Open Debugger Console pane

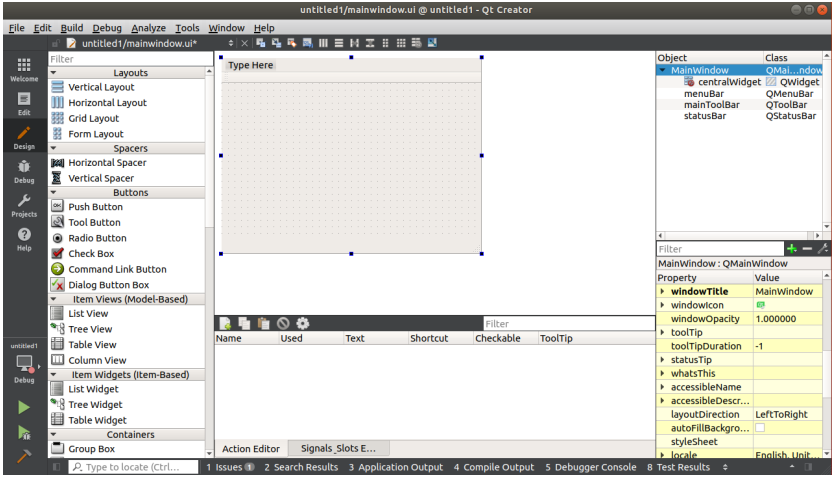[591, 467]
